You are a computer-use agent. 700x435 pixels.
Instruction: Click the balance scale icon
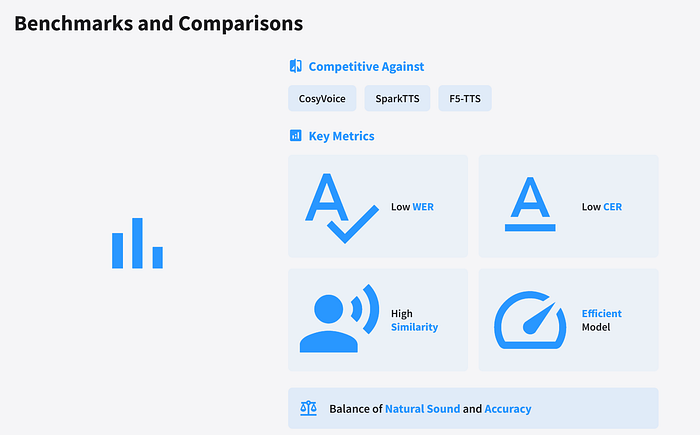tap(308, 408)
